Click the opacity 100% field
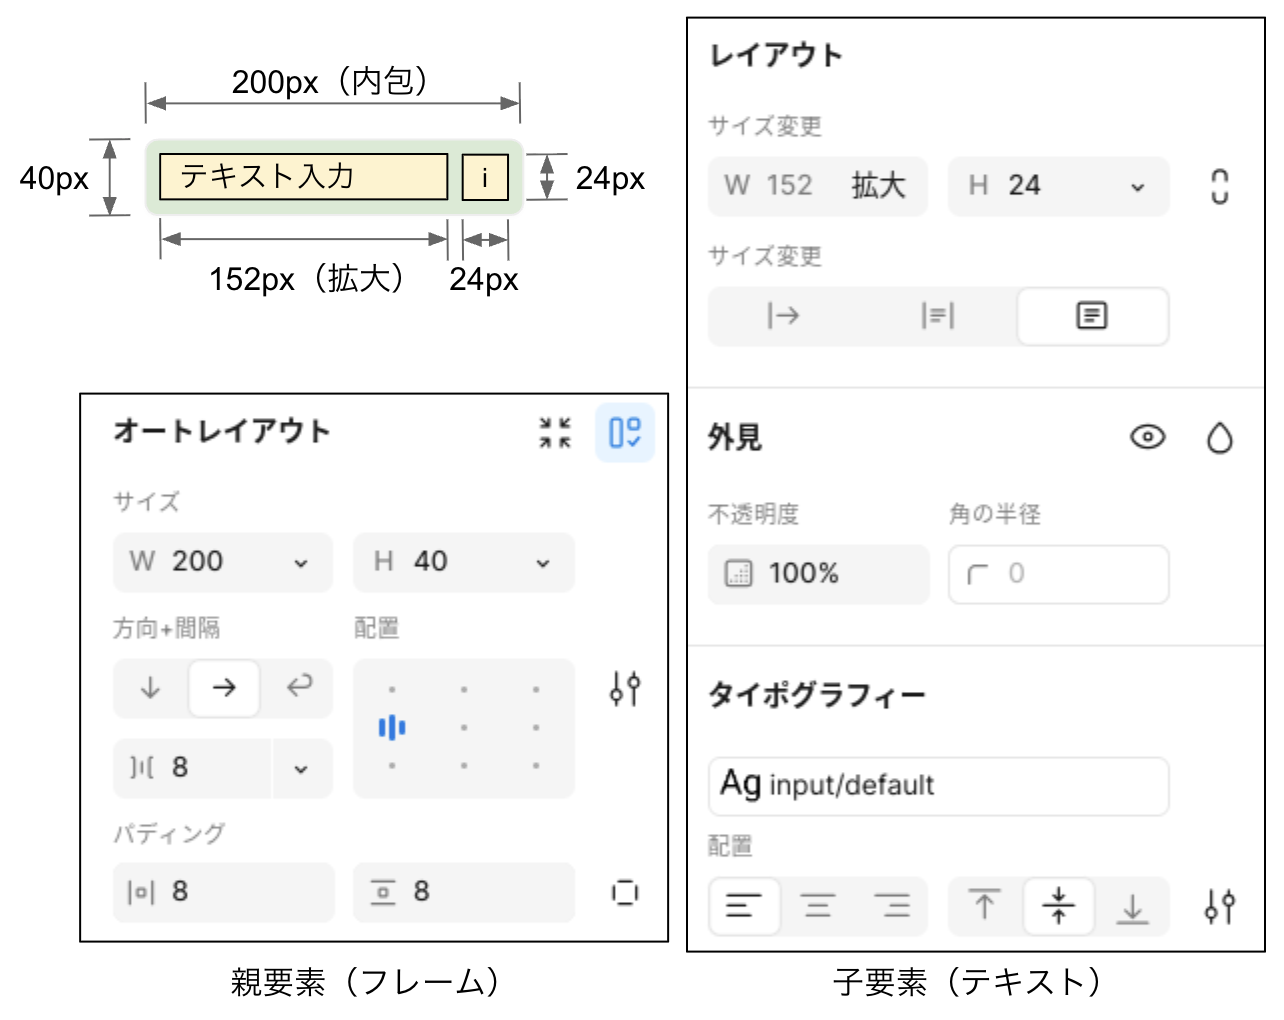Screen dimensions: 1284x1020 pos(818,574)
